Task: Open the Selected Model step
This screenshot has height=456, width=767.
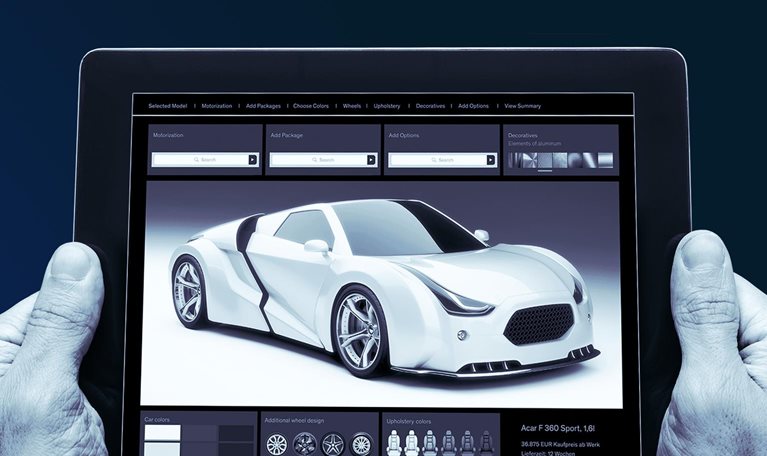Action: pyautogui.click(x=167, y=106)
